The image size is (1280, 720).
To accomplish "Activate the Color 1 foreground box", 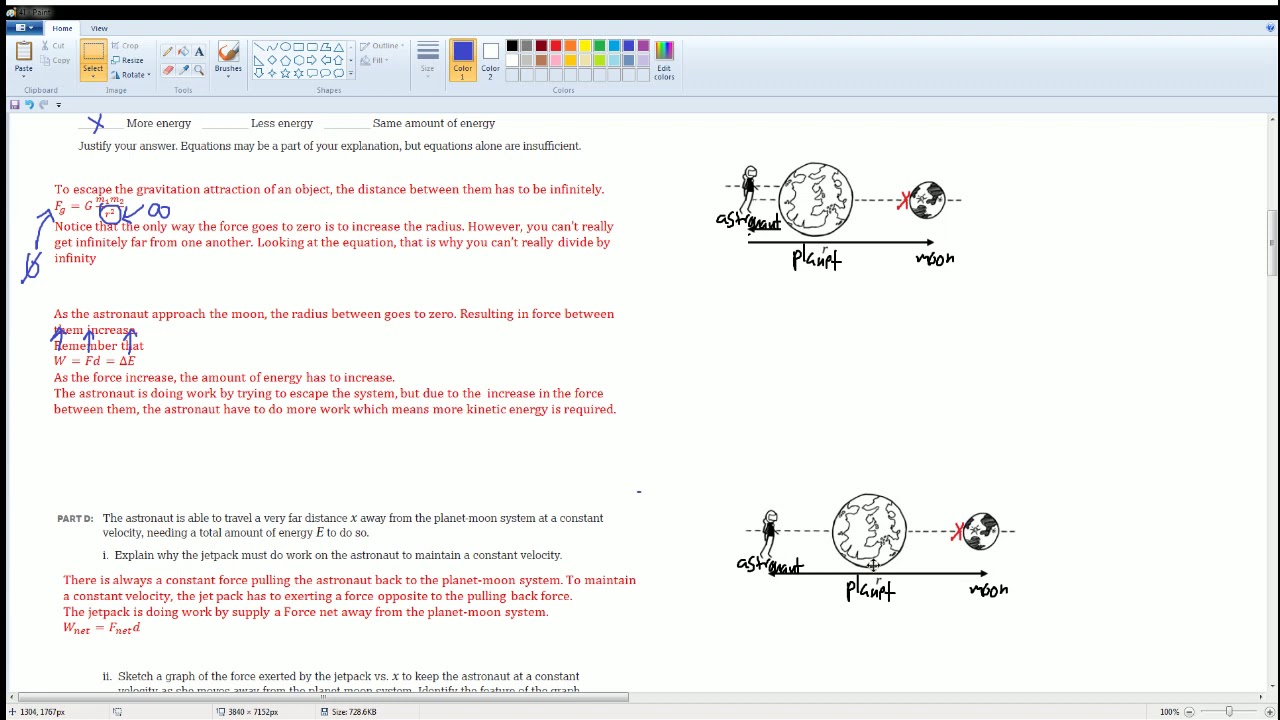I will tap(462, 58).
